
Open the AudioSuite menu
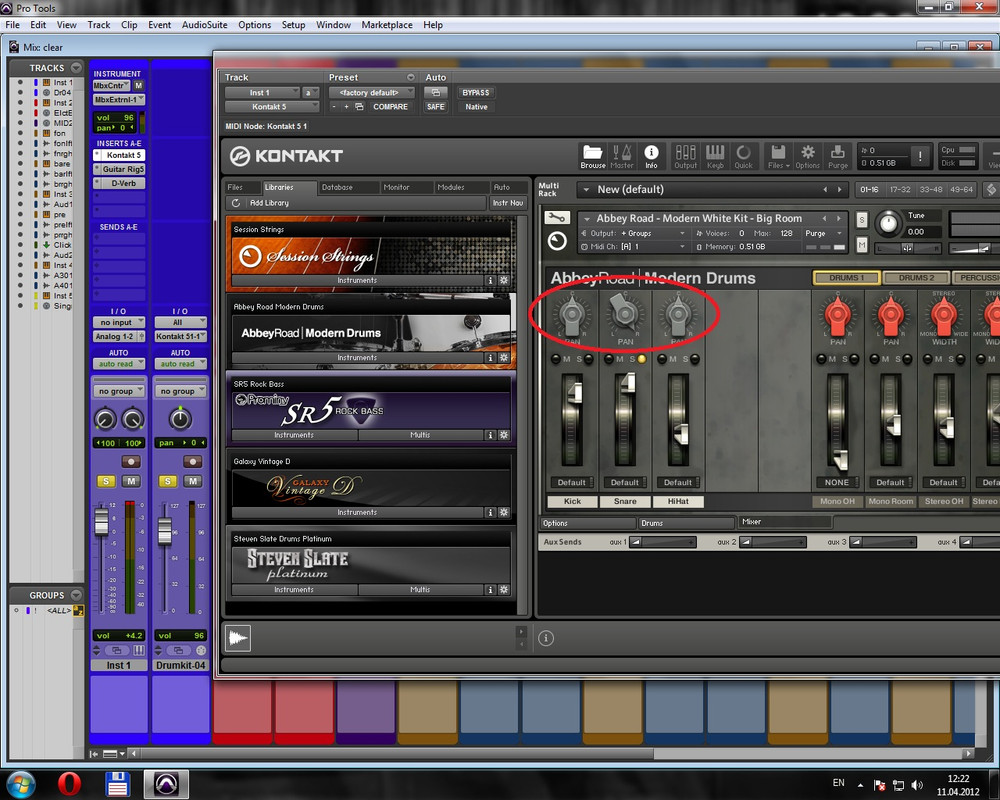[204, 25]
